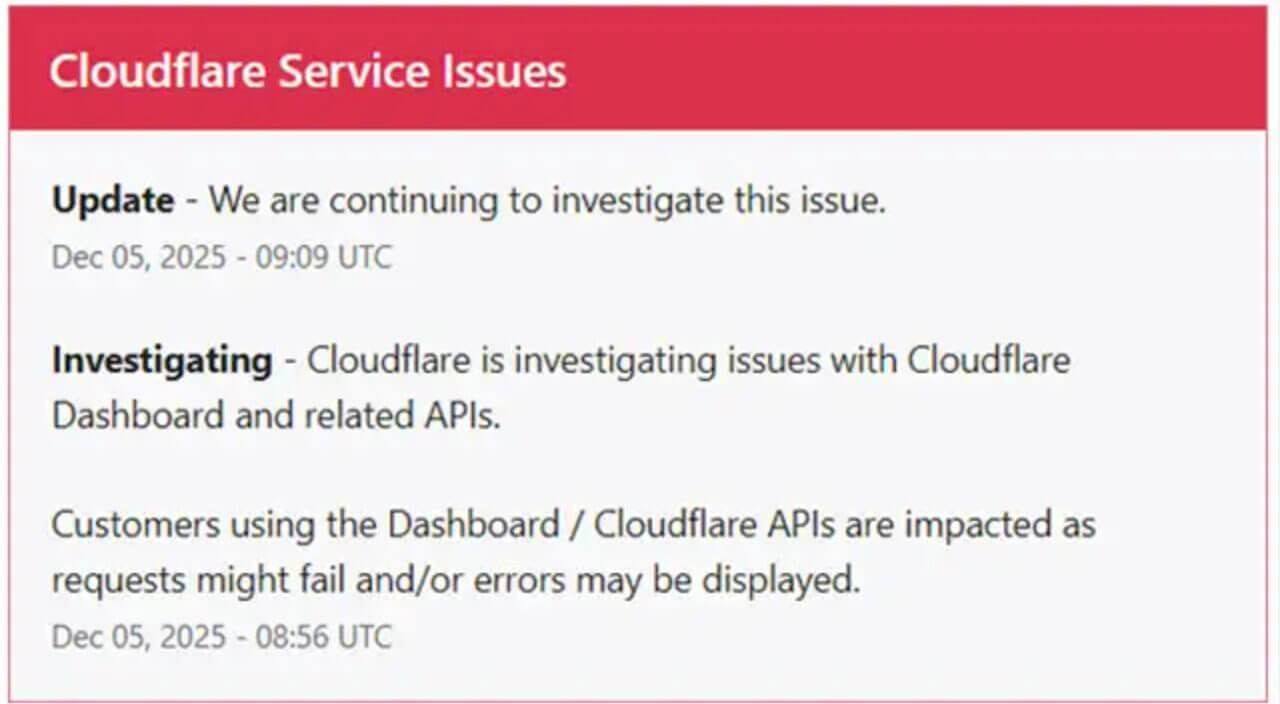Click "Dashboard and related APIs." line
The width and height of the screenshot is (1280, 704).
[x=276, y=416]
